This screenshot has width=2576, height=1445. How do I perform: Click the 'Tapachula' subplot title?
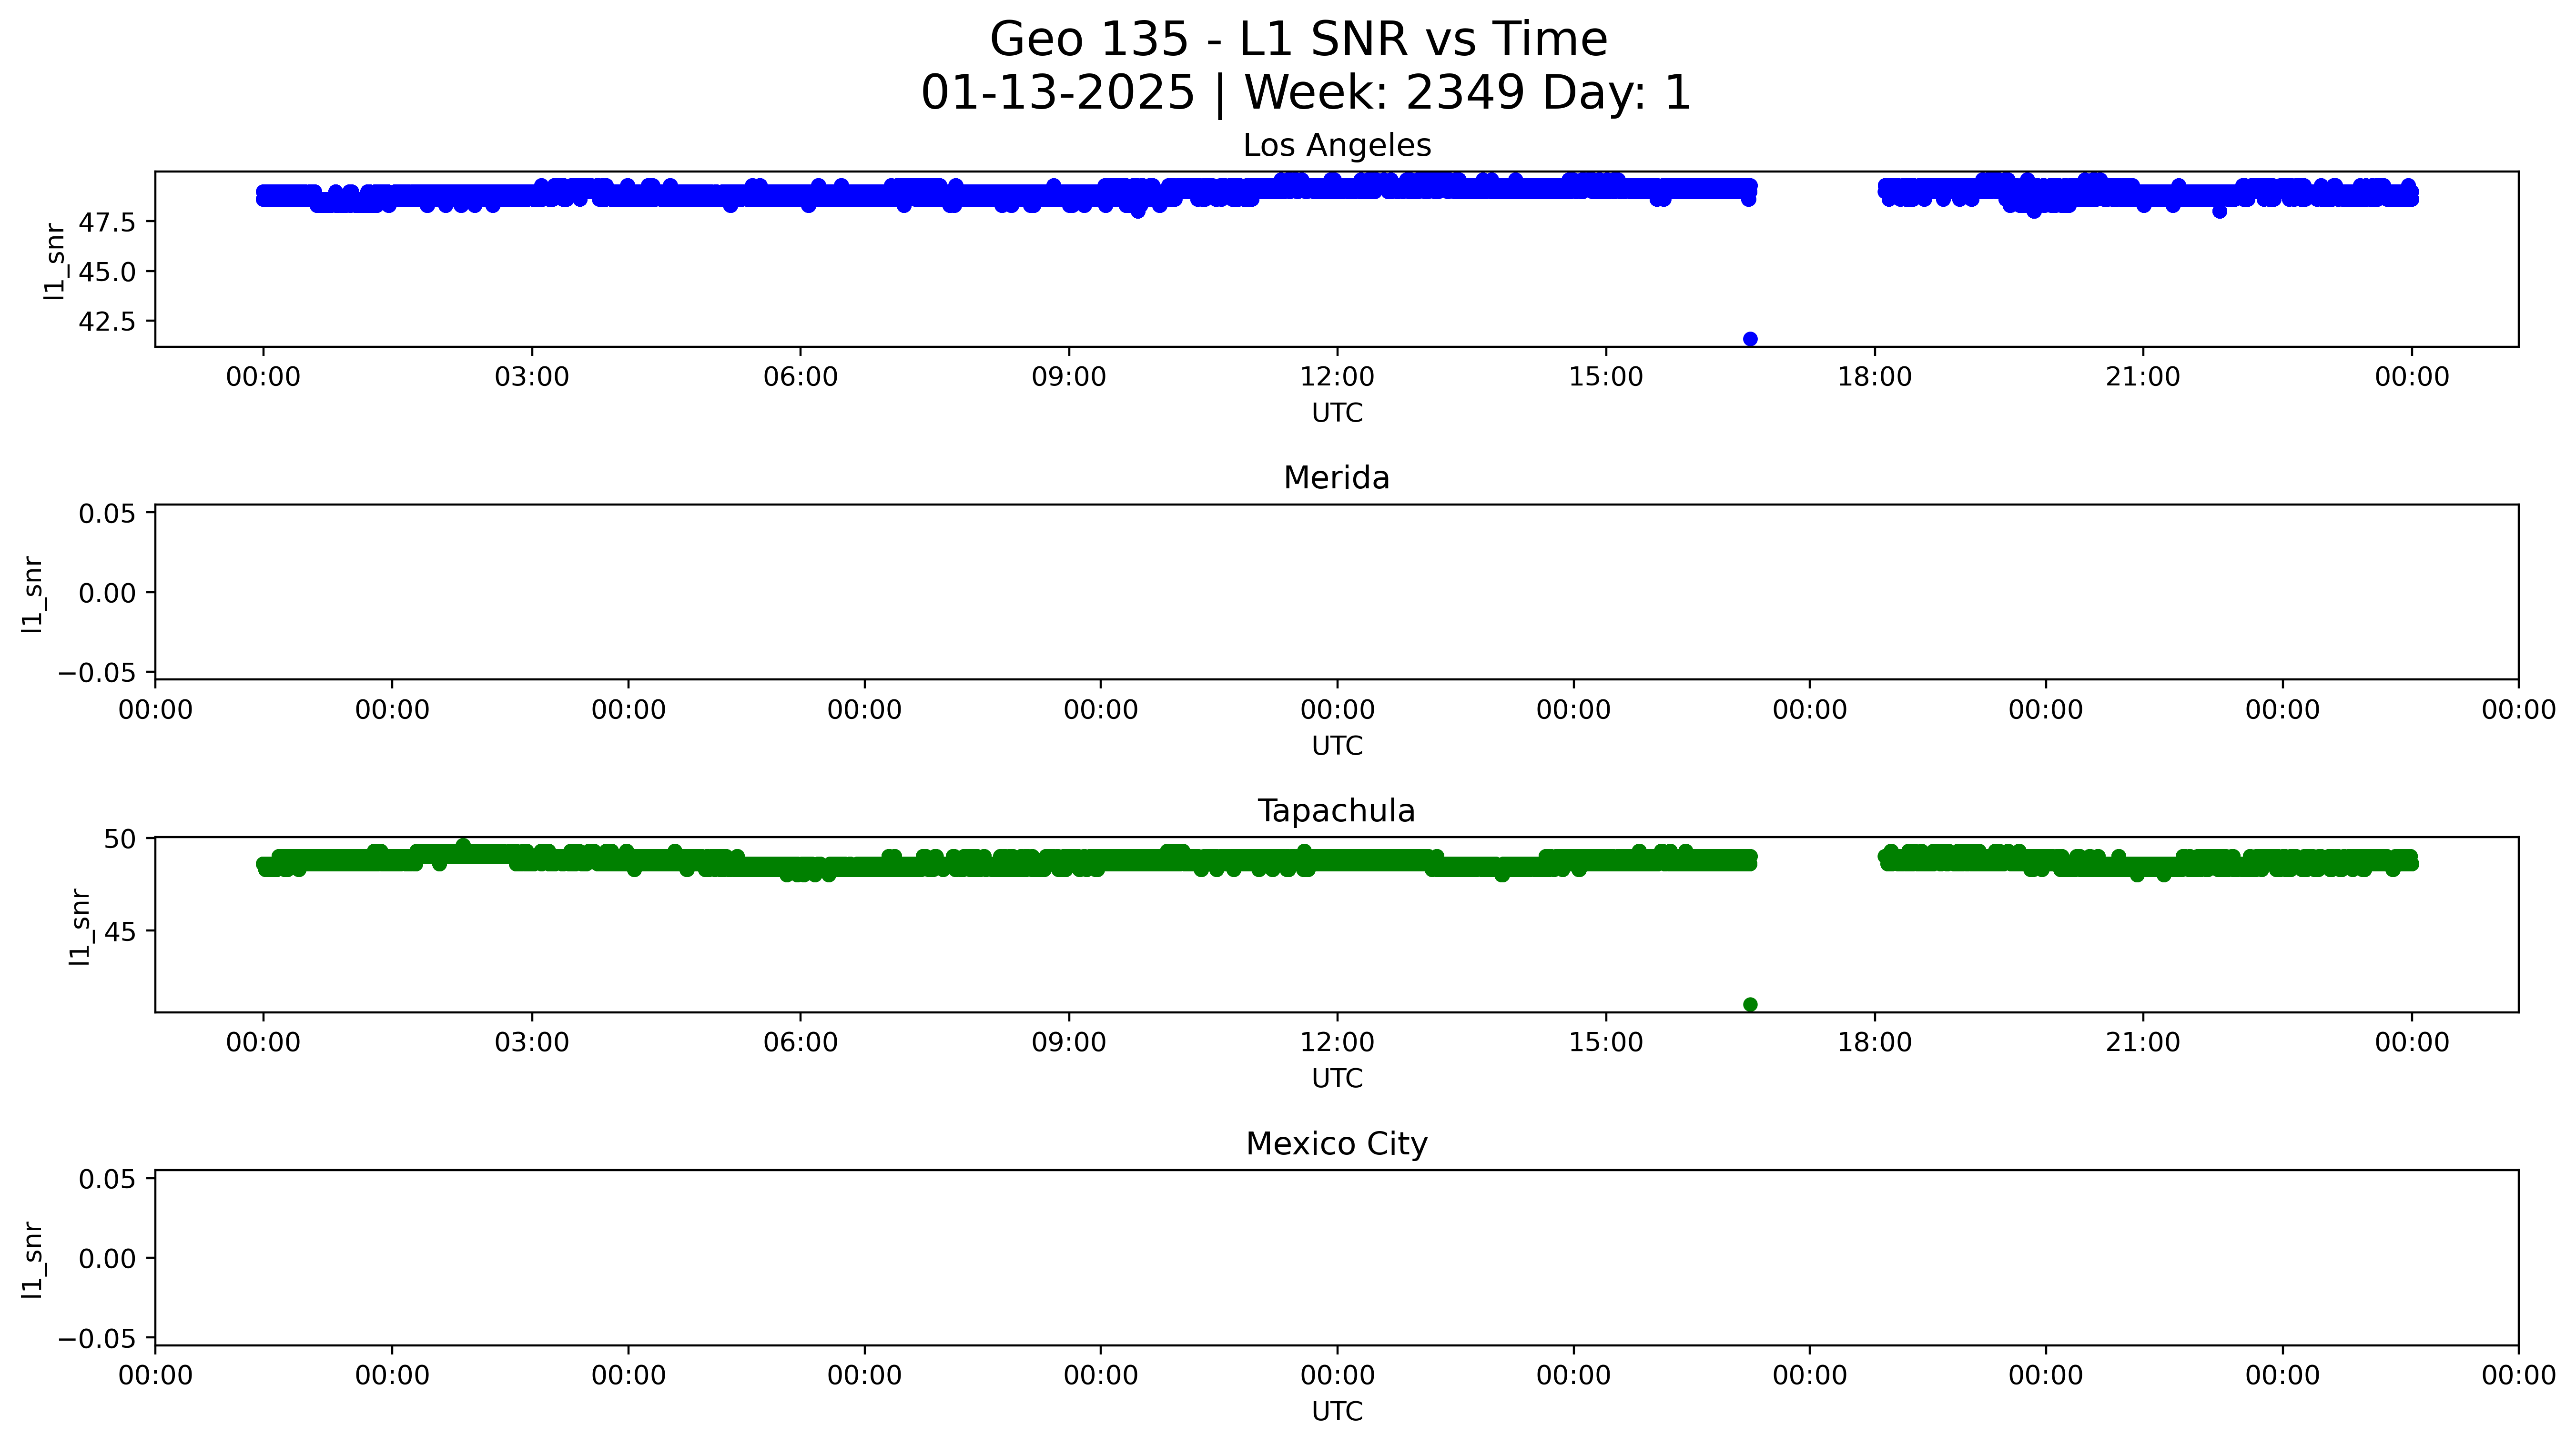1336,811
